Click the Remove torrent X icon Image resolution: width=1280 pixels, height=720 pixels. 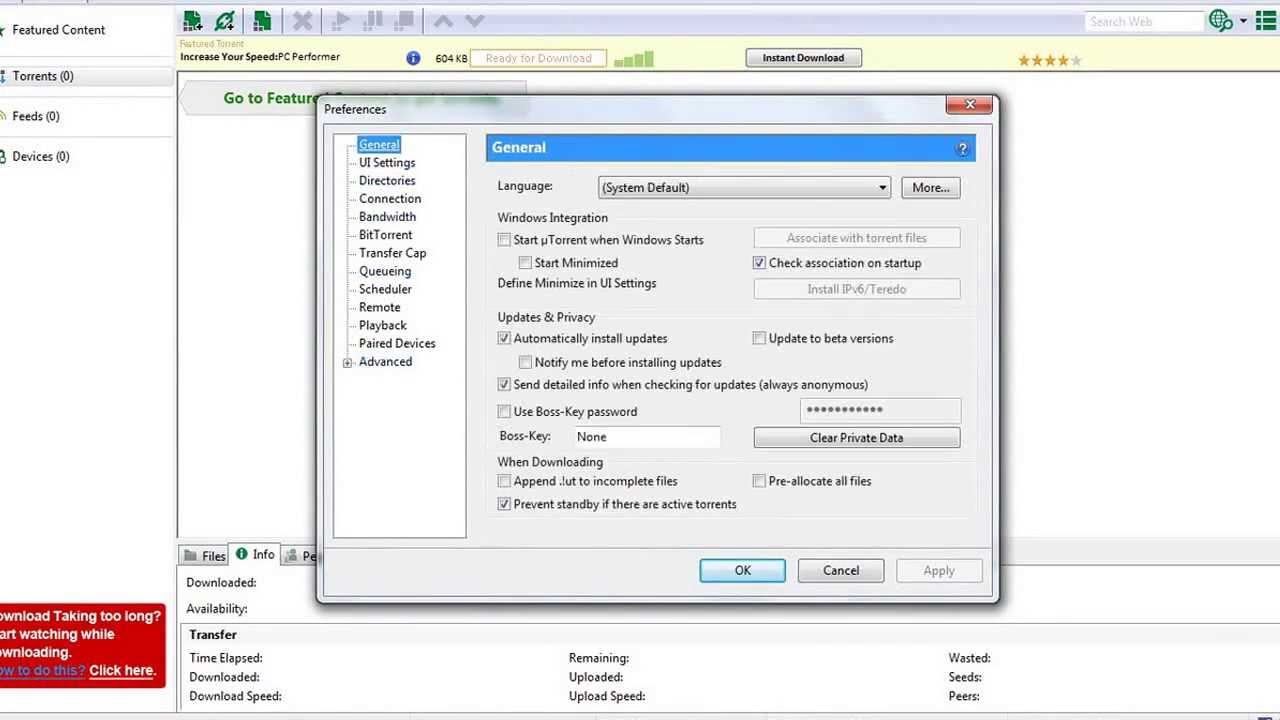click(302, 20)
